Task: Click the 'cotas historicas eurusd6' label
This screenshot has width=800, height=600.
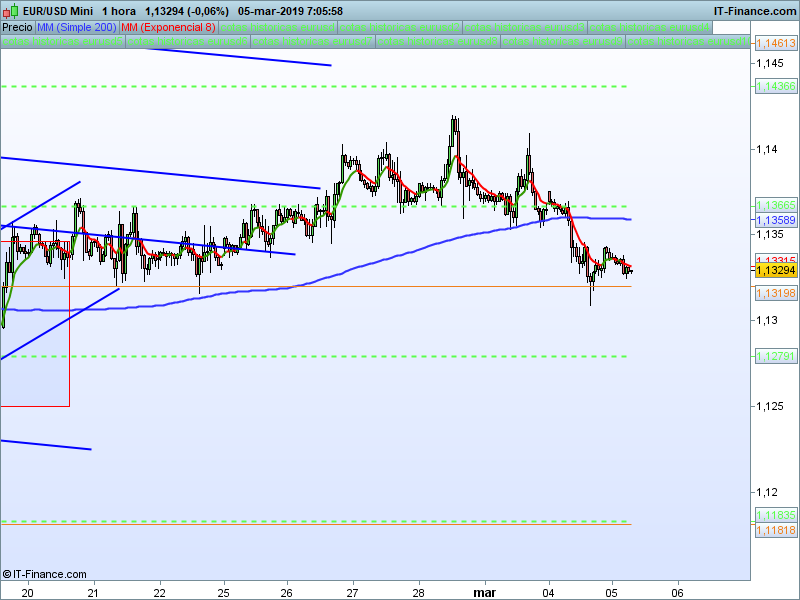Action: (x=188, y=41)
